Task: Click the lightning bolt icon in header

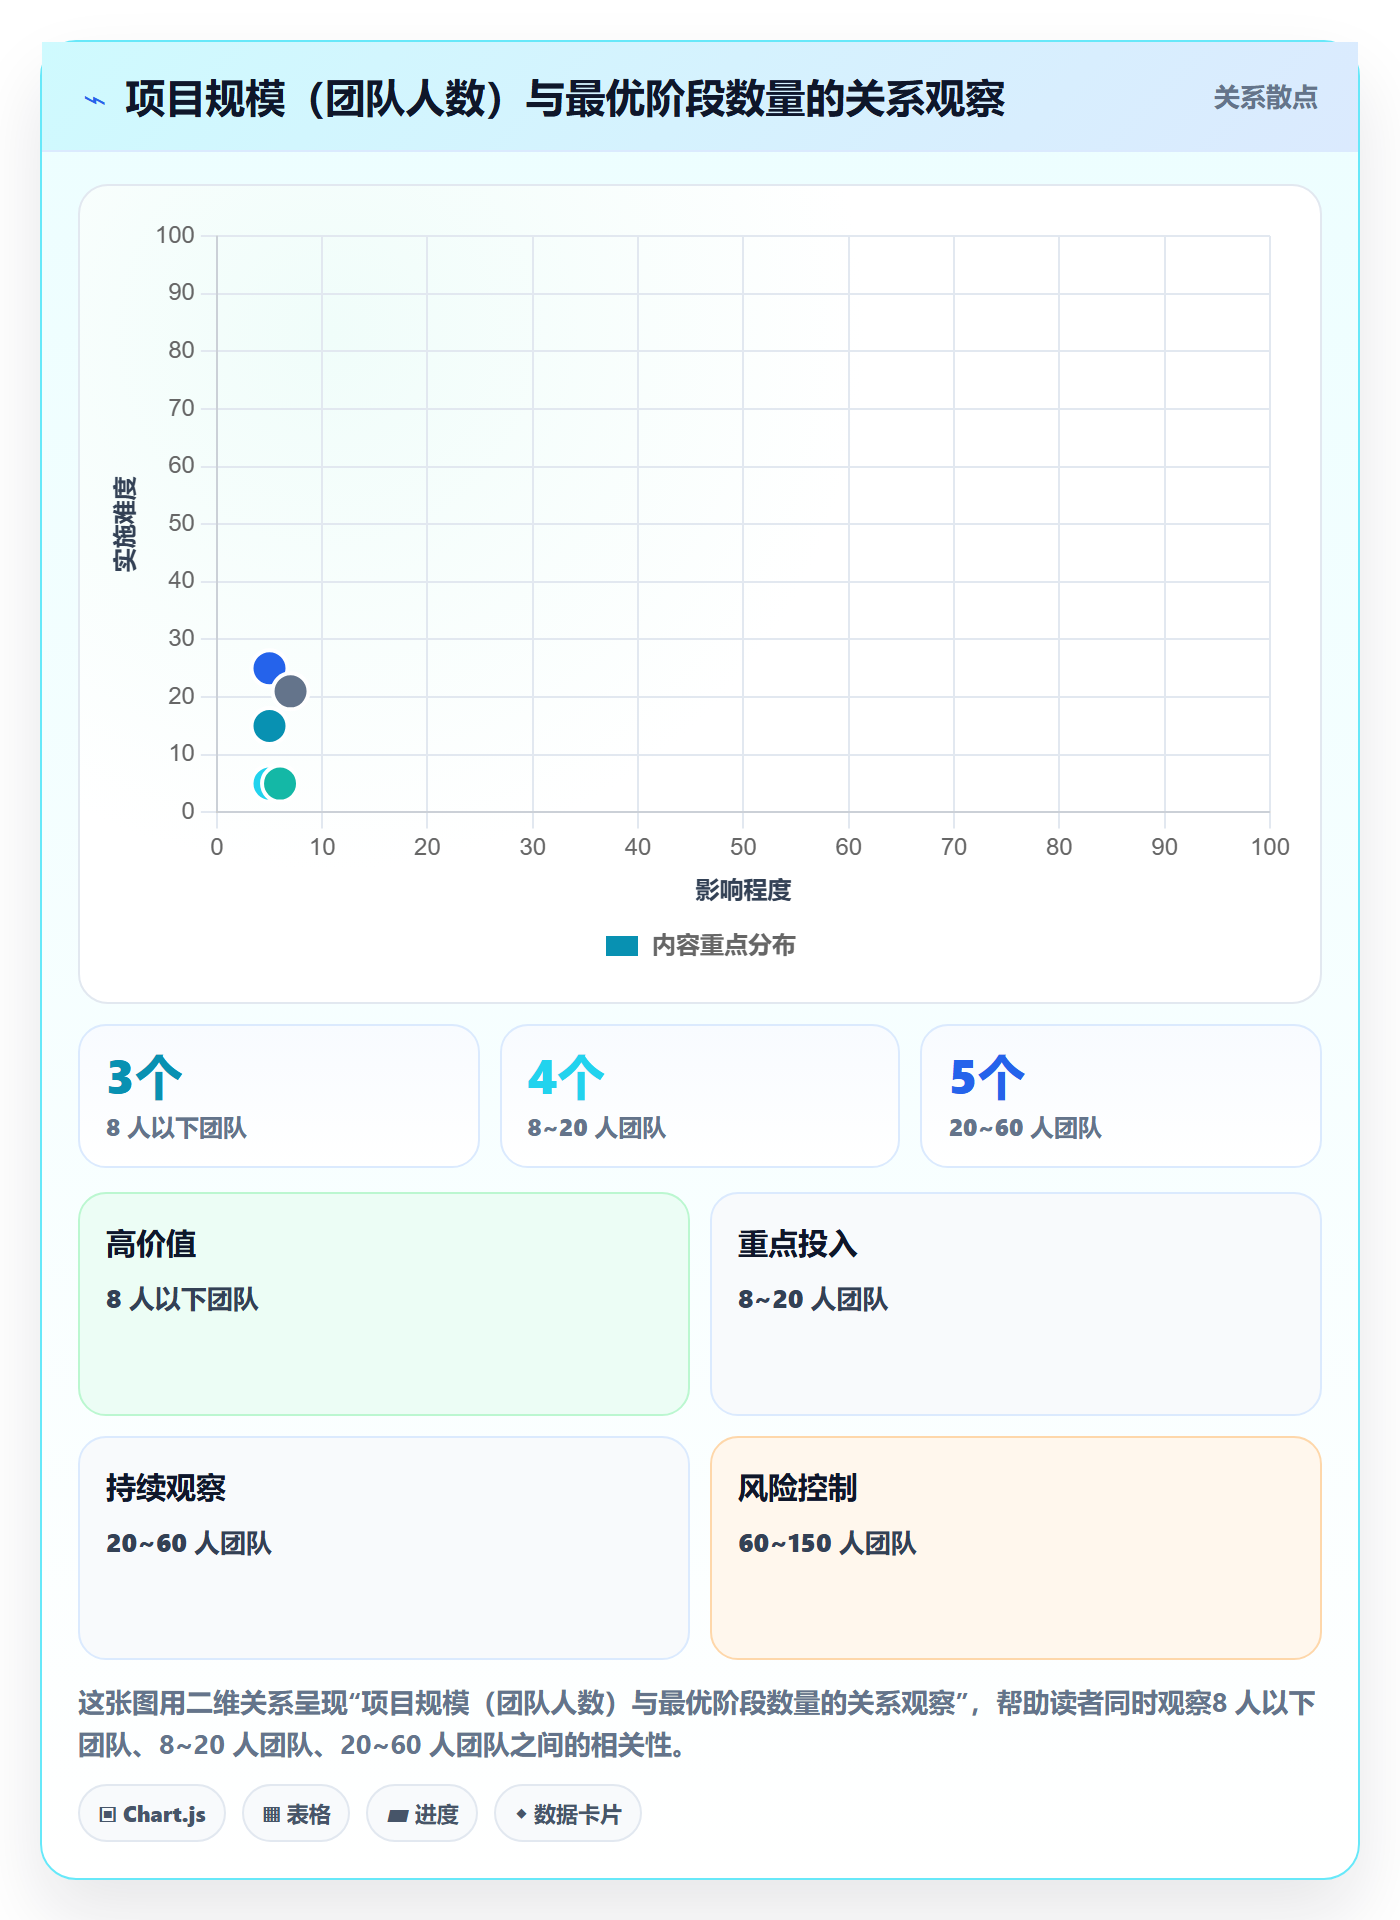Action: (x=95, y=100)
